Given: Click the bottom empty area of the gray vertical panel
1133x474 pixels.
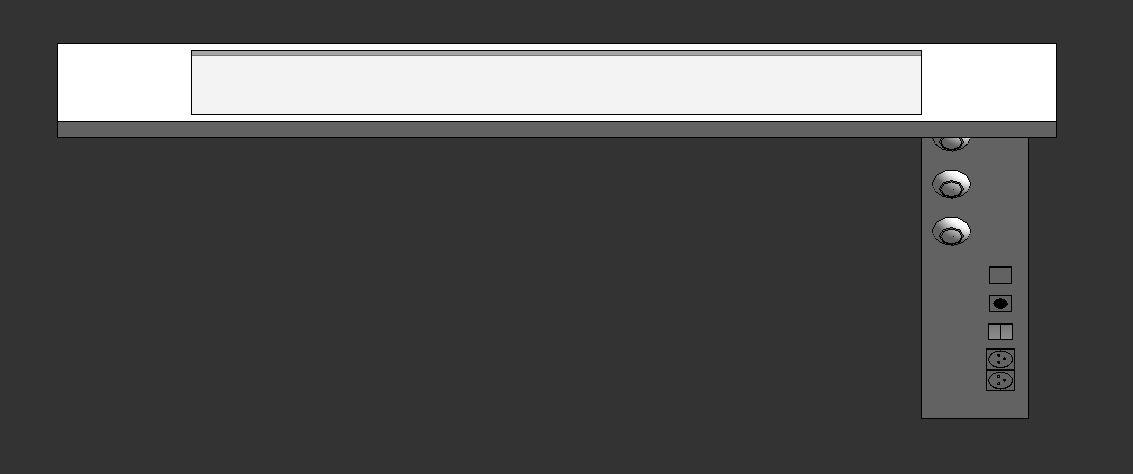Looking at the screenshot, I should point(975,405).
